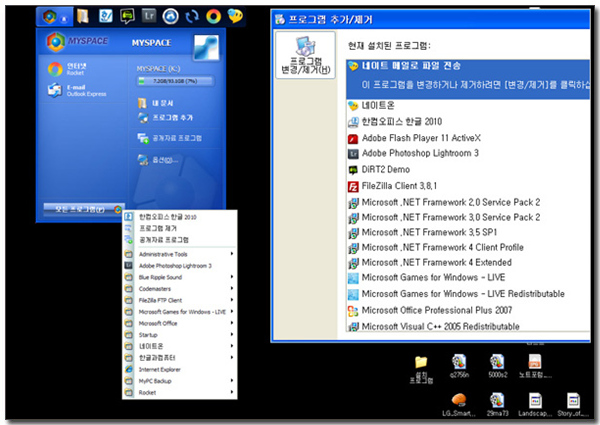Expand the 네이트온 submenu arrow in the programs menu
This screenshot has width=600, height=425.
pyautogui.click(x=232, y=346)
